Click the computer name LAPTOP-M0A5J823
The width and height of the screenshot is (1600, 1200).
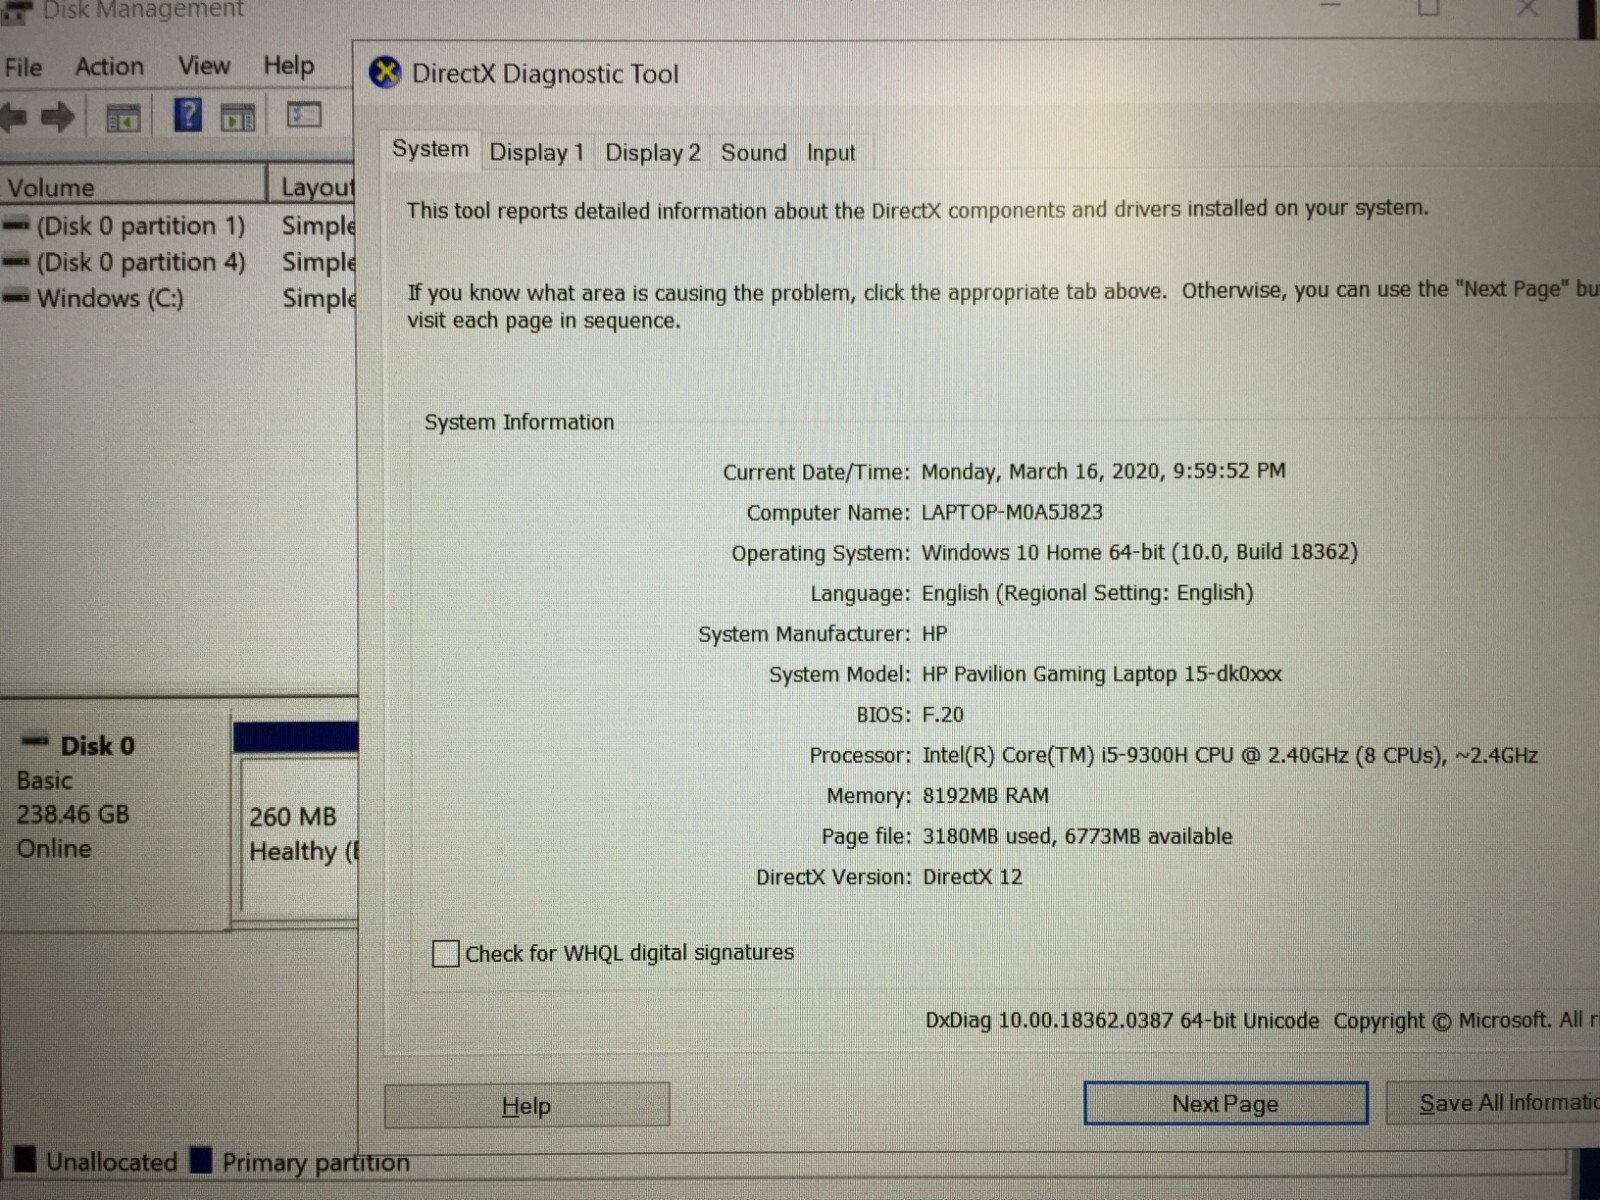[1012, 512]
